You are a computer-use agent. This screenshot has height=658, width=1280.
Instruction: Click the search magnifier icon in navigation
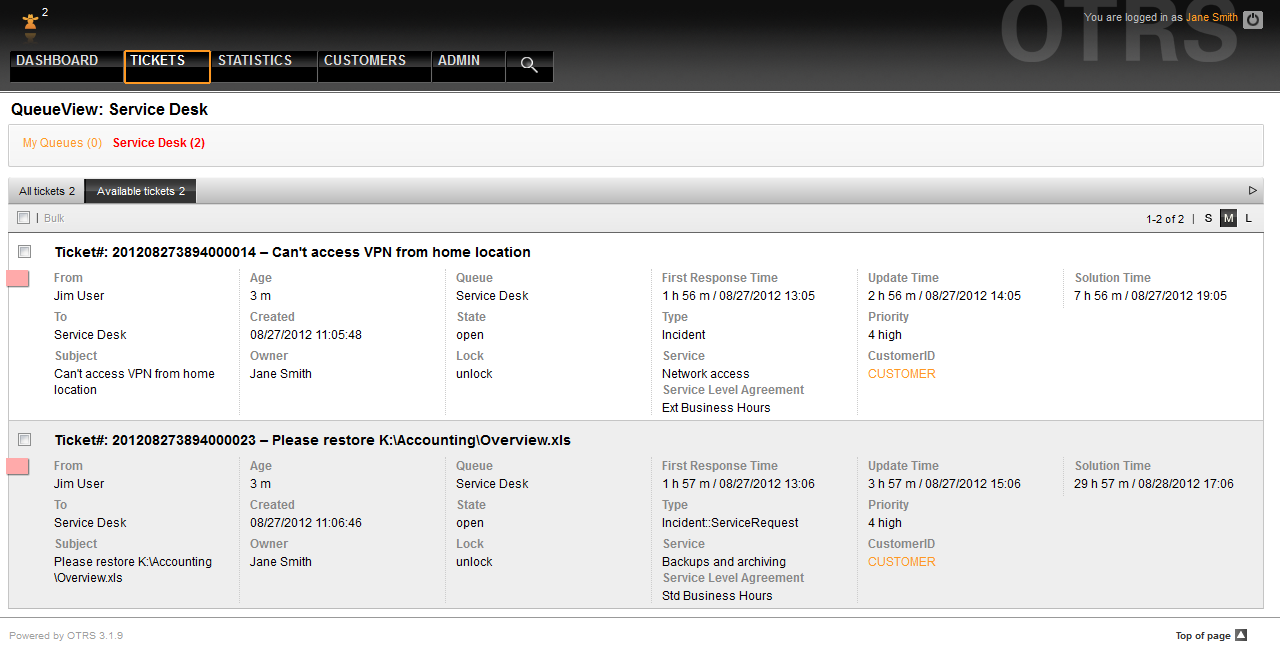529,66
